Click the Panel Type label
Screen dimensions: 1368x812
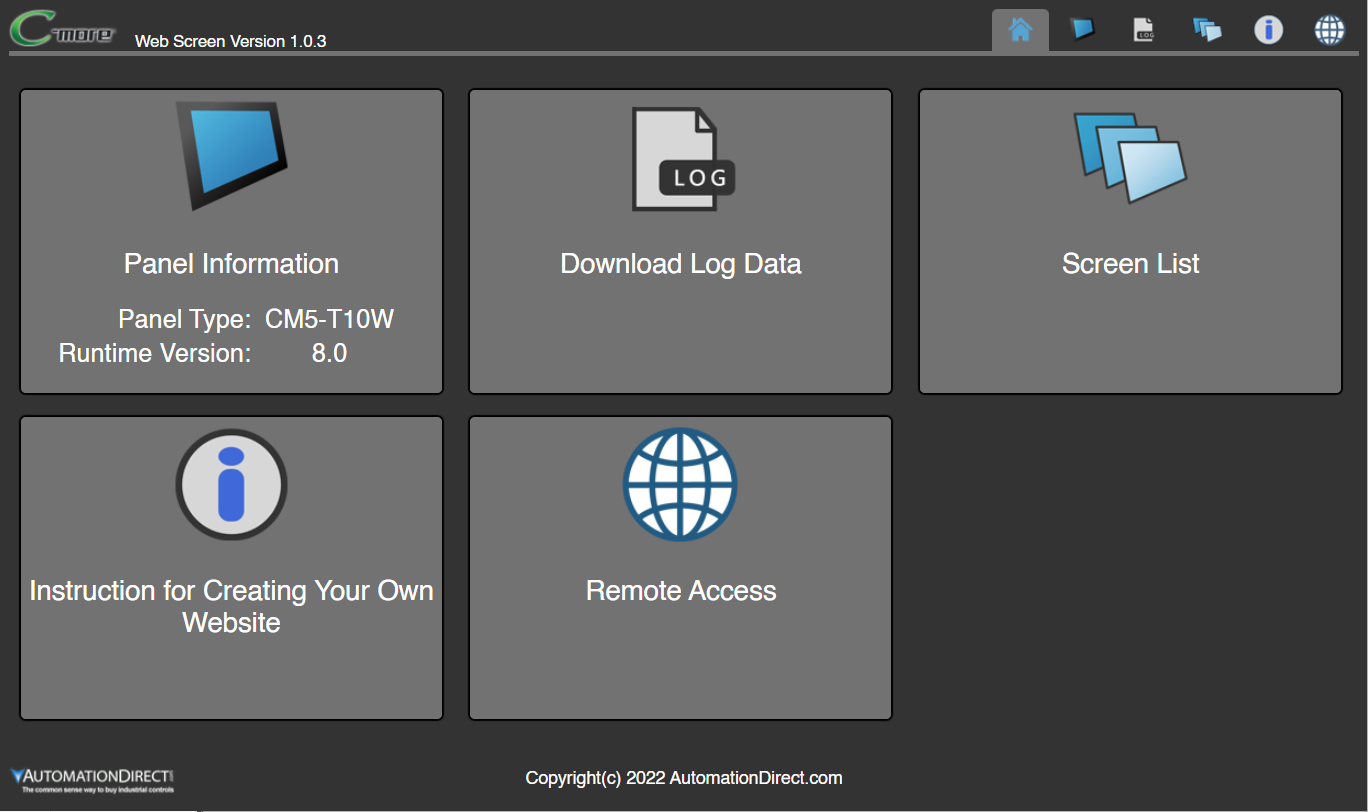[185, 320]
